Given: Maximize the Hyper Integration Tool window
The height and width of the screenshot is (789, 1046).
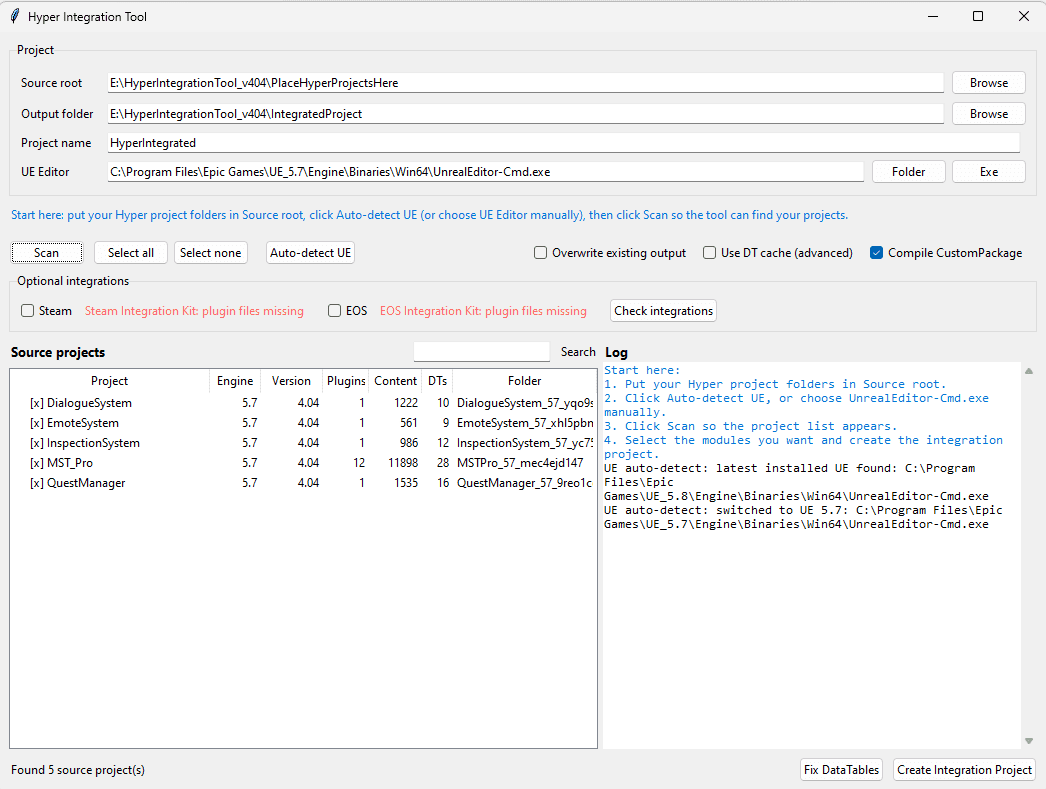Looking at the screenshot, I should [x=978, y=16].
